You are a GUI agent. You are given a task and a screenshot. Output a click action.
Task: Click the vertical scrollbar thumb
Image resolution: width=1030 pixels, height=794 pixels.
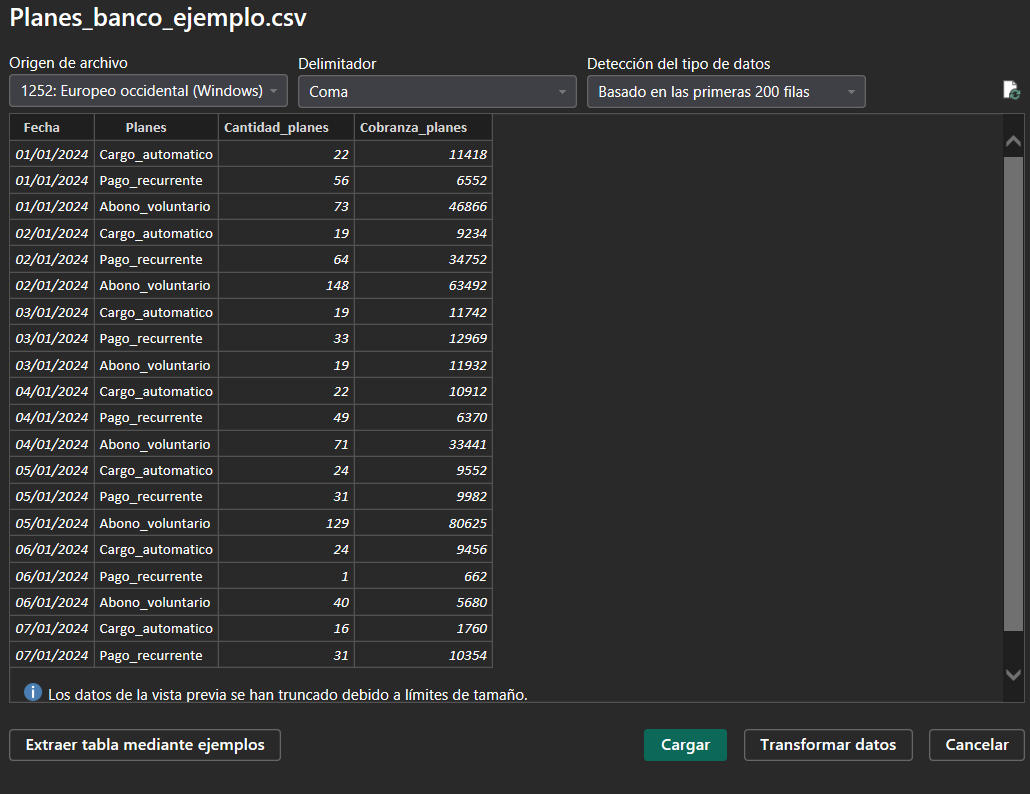[1013, 390]
